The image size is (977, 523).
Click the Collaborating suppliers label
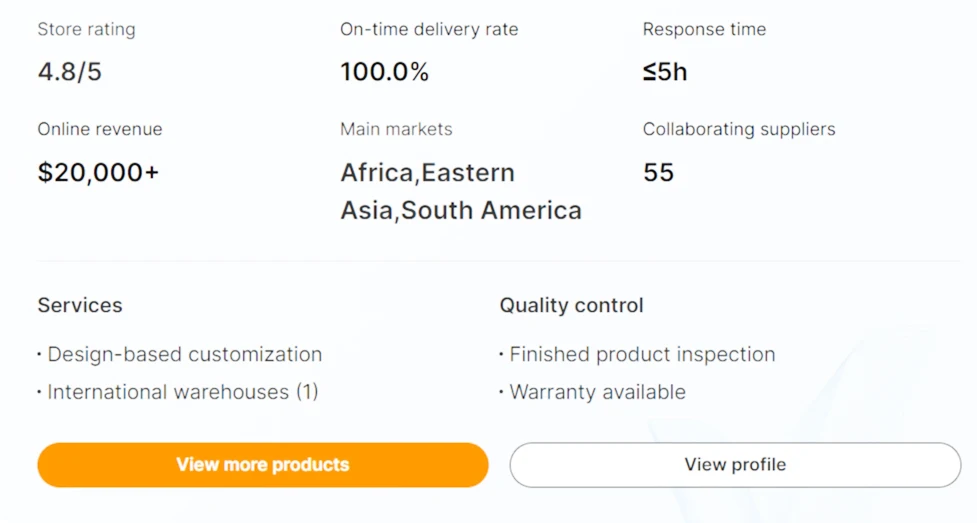pos(739,129)
